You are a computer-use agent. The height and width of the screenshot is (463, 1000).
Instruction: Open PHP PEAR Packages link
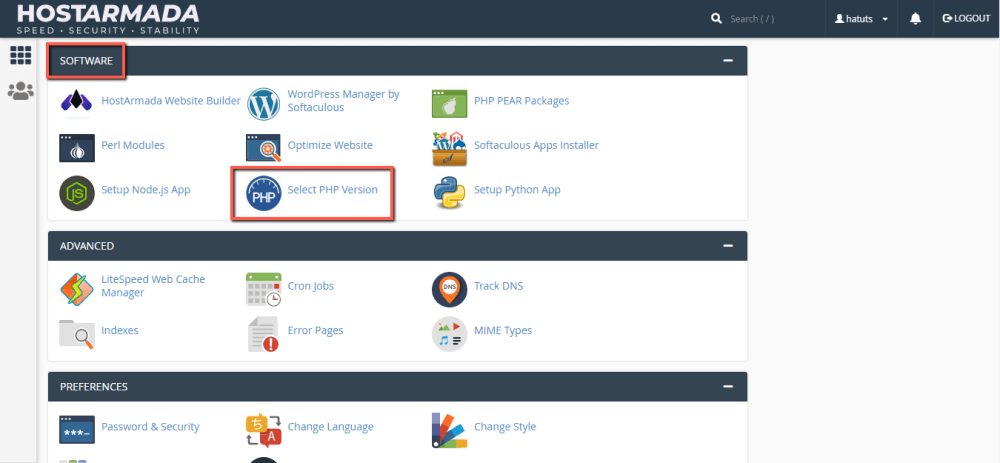[x=522, y=101]
